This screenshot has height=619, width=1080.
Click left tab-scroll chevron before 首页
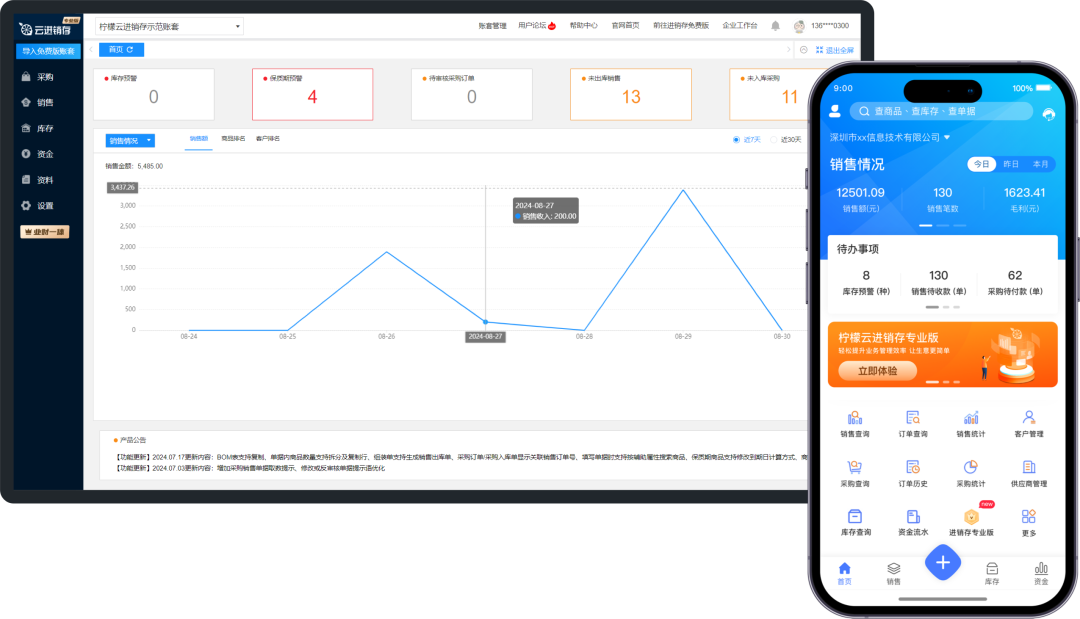(91, 50)
